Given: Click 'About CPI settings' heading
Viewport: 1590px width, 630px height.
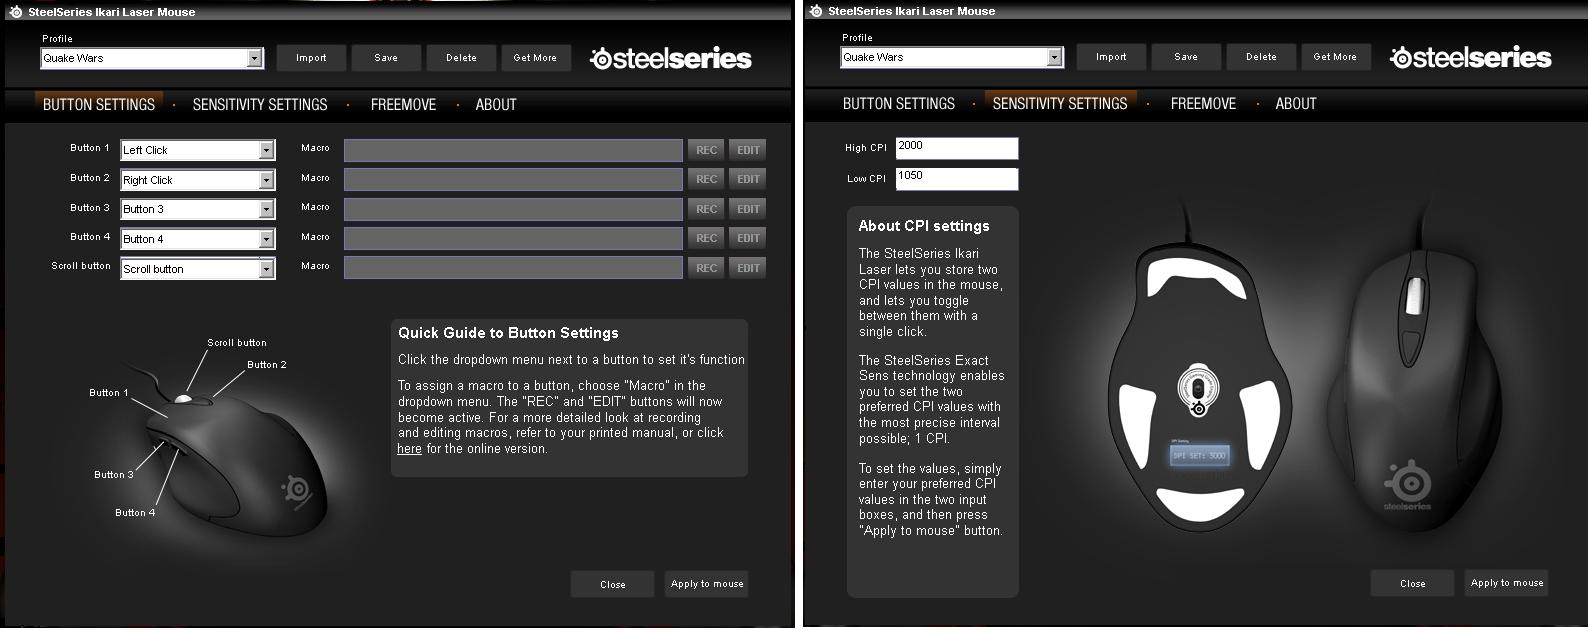Looking at the screenshot, I should click(x=924, y=226).
